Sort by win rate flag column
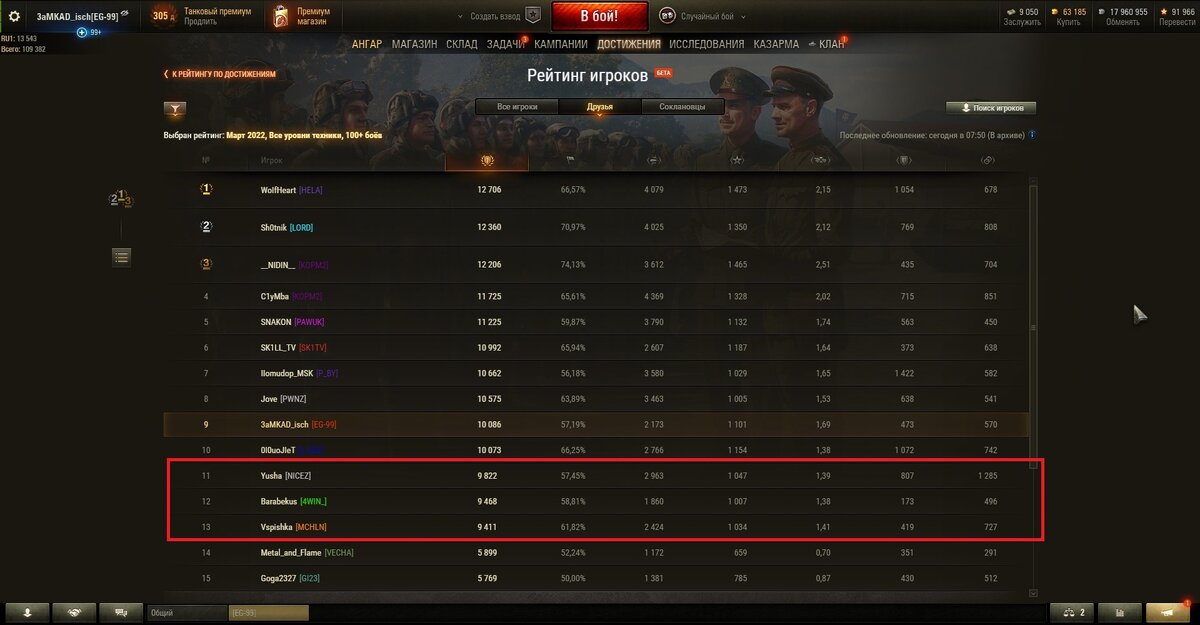Image resolution: width=1200 pixels, height=625 pixels. coord(569,160)
